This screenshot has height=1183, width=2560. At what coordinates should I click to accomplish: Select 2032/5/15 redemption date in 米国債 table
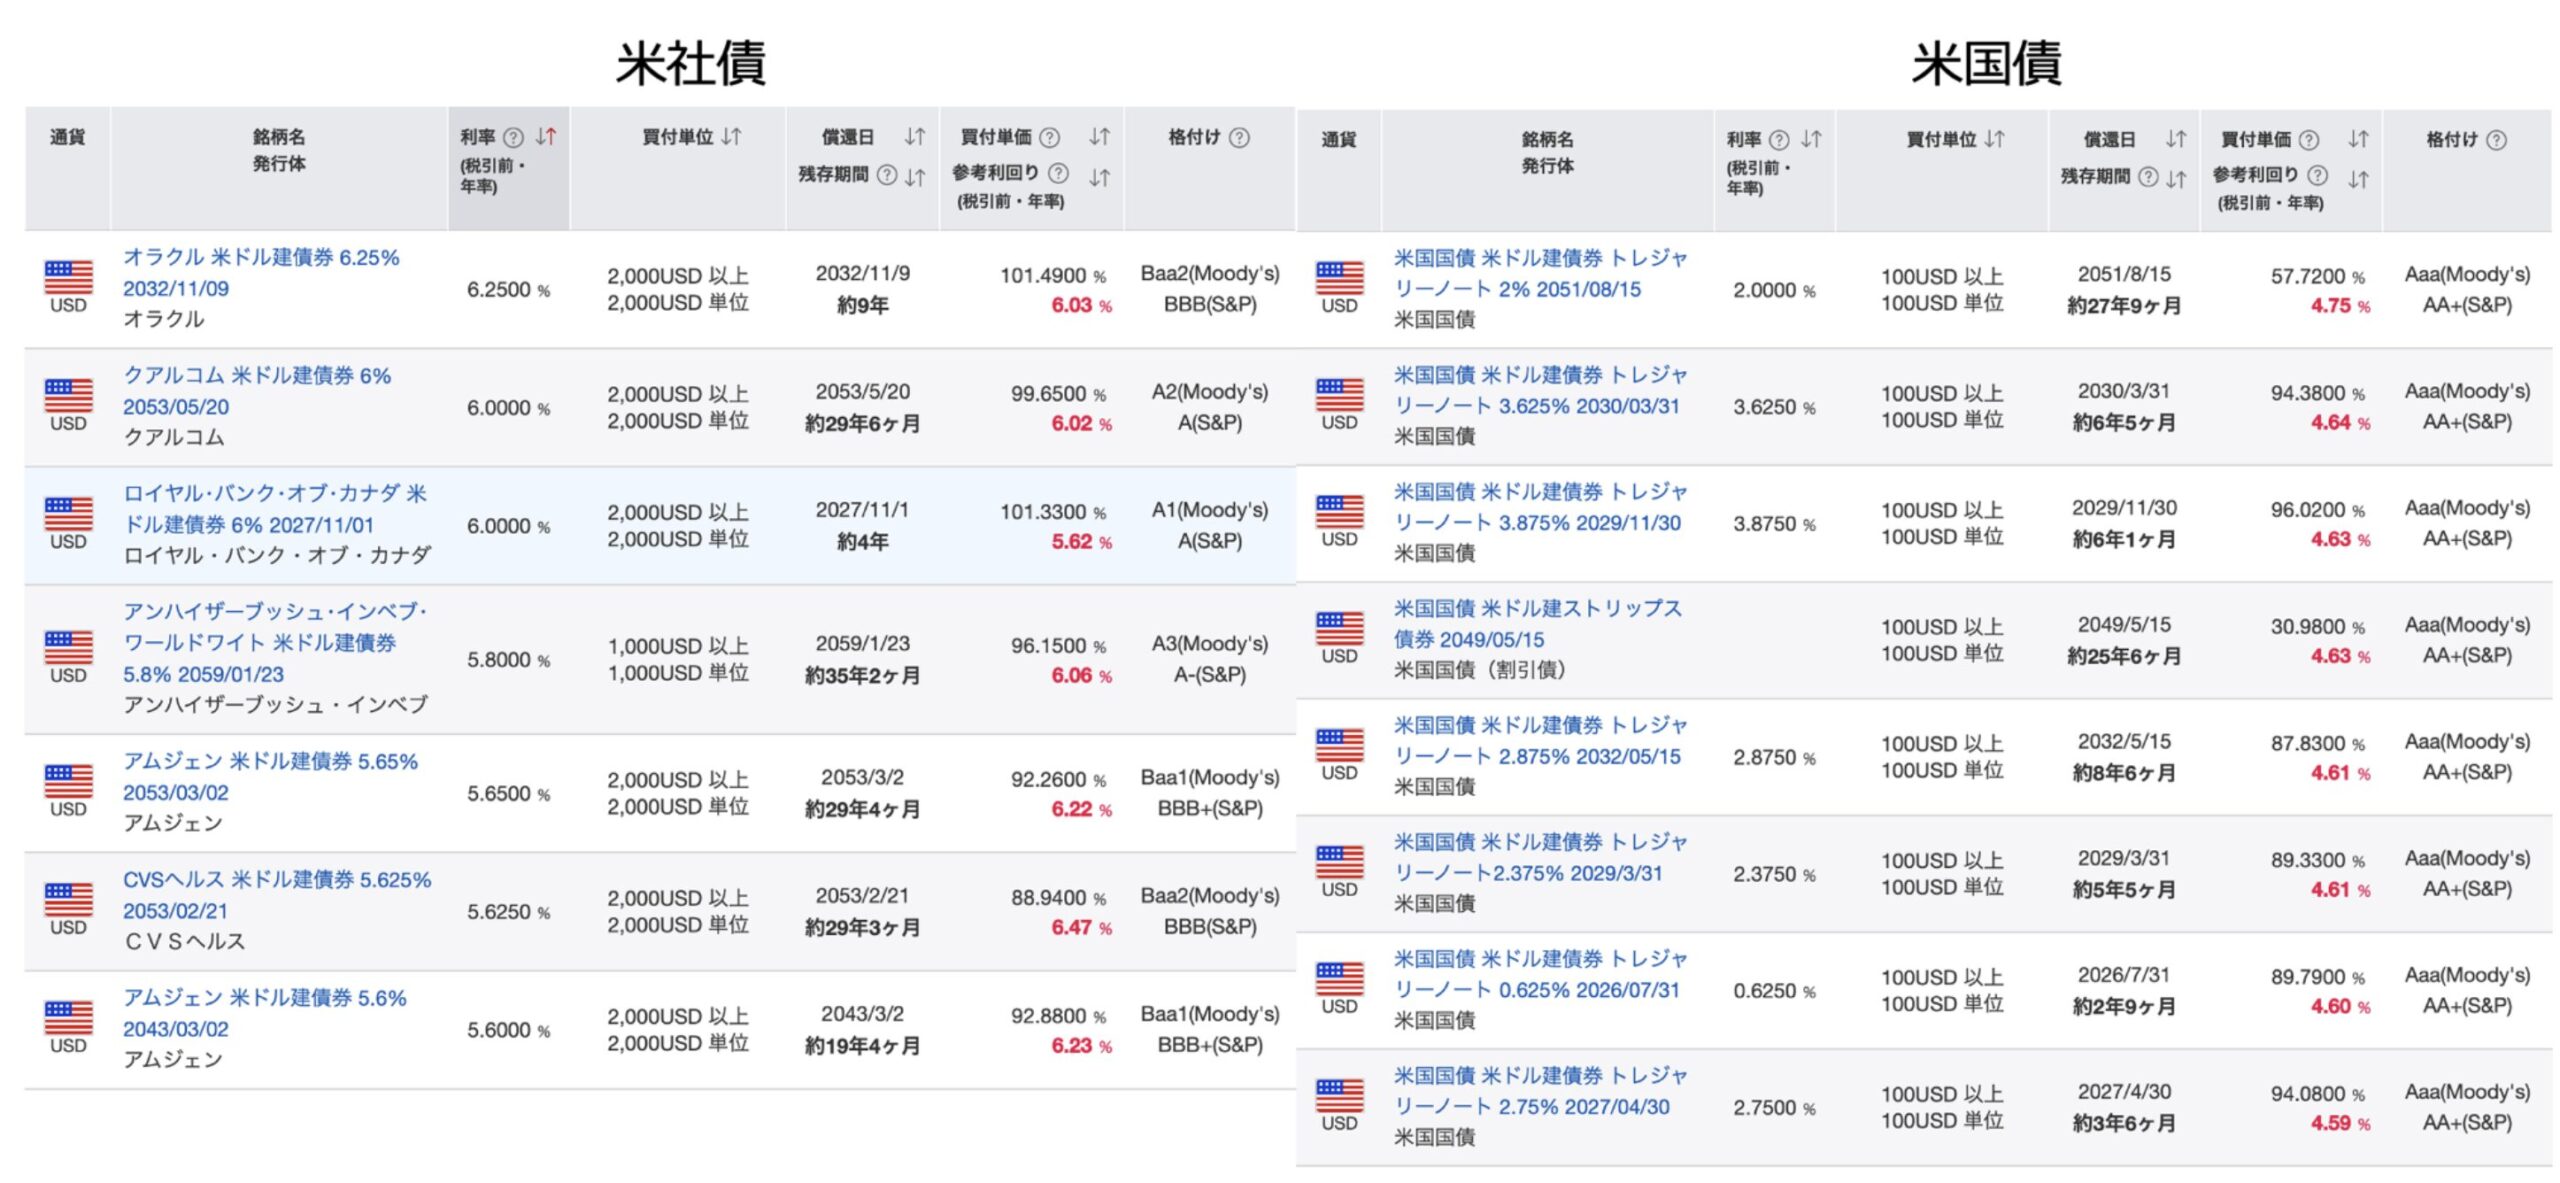pos(2124,741)
